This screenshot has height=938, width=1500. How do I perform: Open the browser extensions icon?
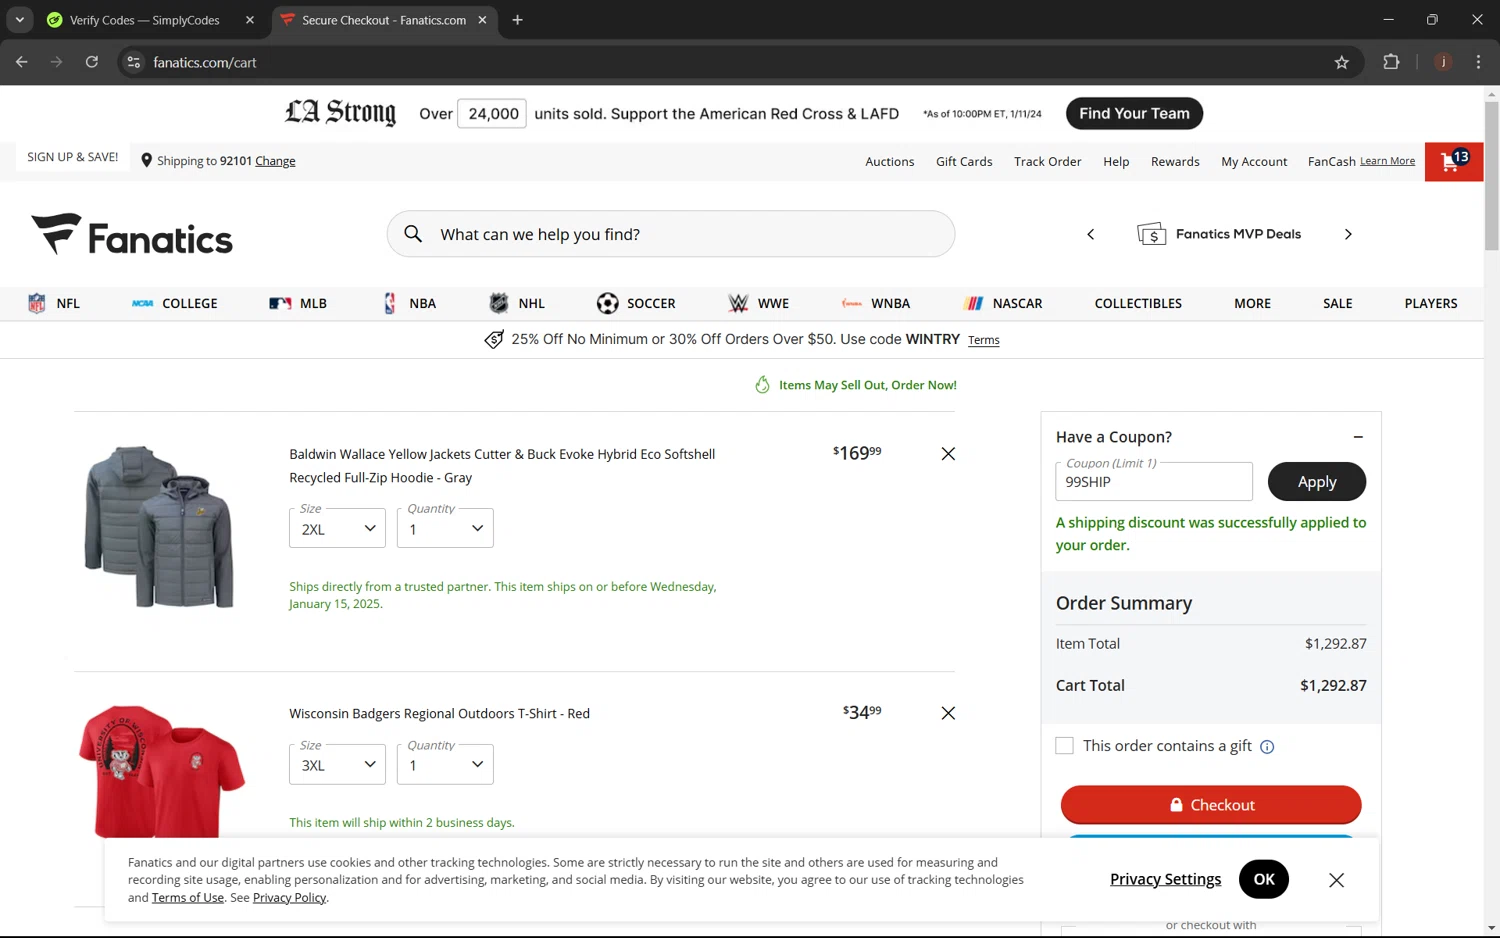[x=1390, y=62]
